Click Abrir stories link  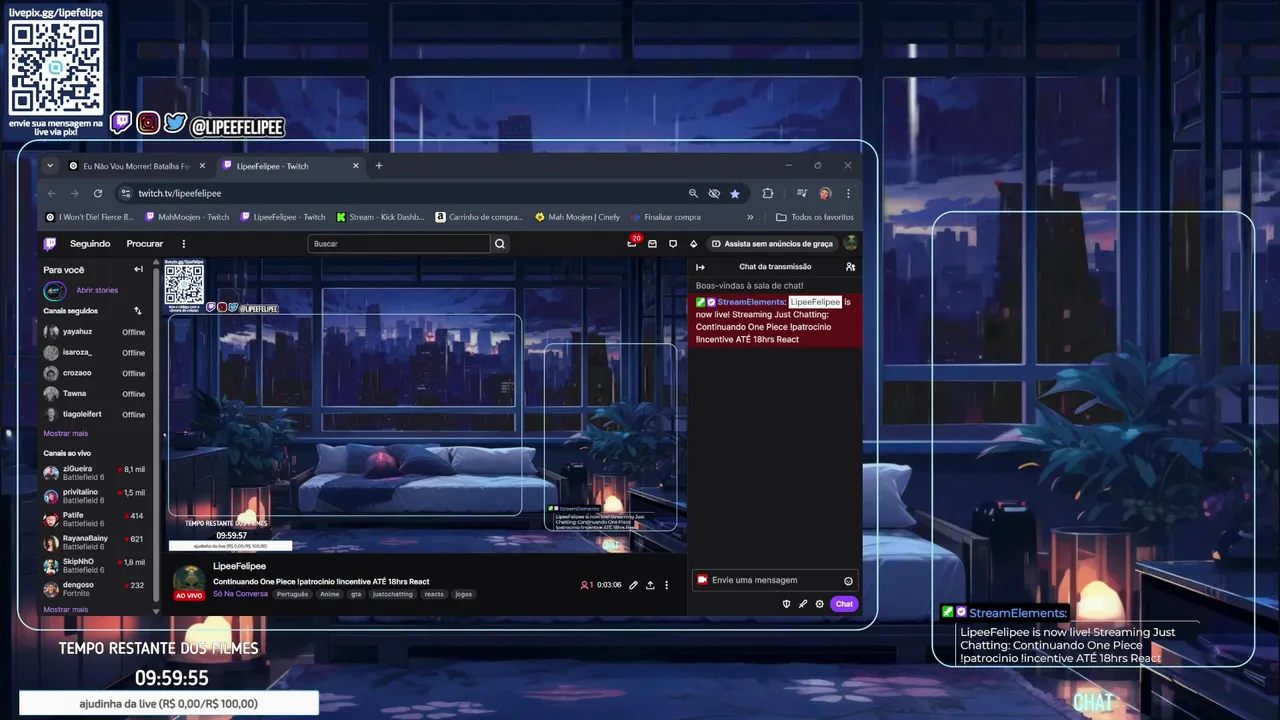pyautogui.click(x=97, y=290)
